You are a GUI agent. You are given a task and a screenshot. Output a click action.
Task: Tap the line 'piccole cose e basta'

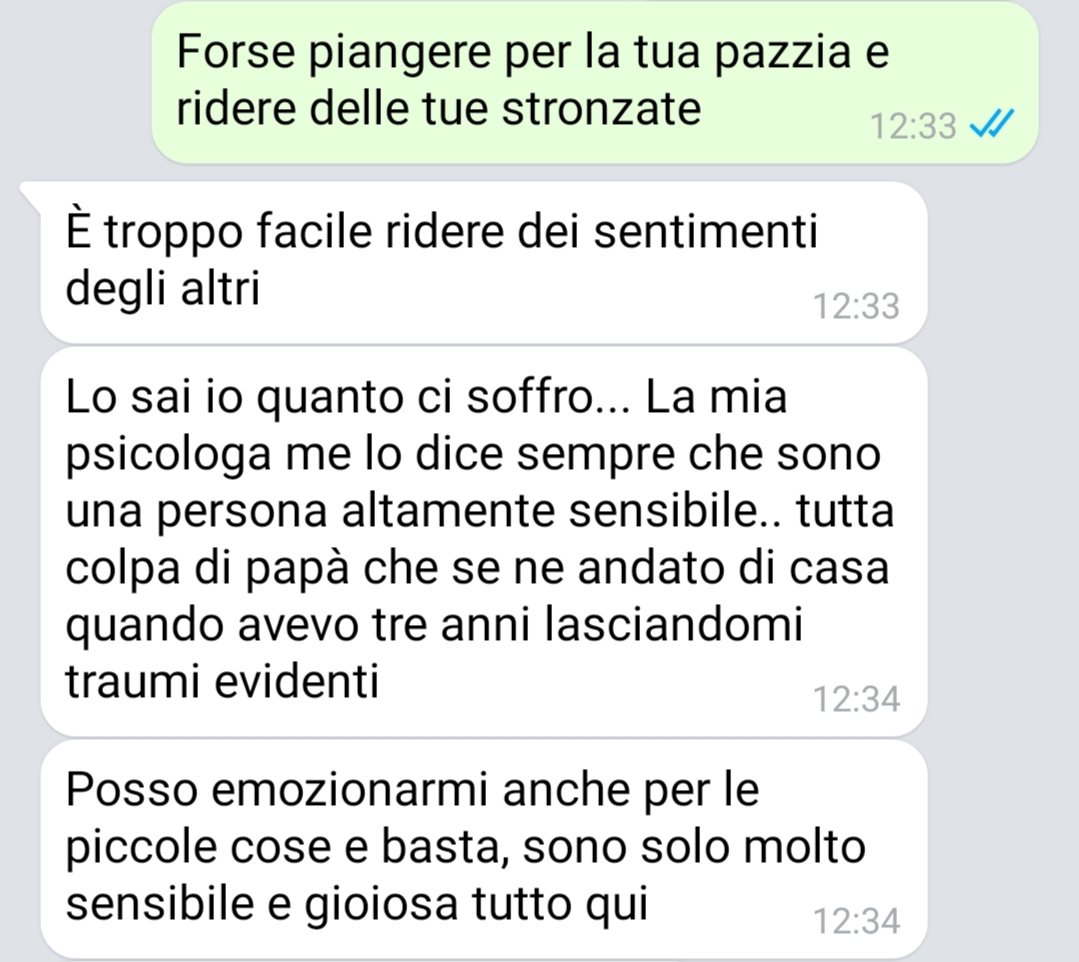tap(282, 847)
